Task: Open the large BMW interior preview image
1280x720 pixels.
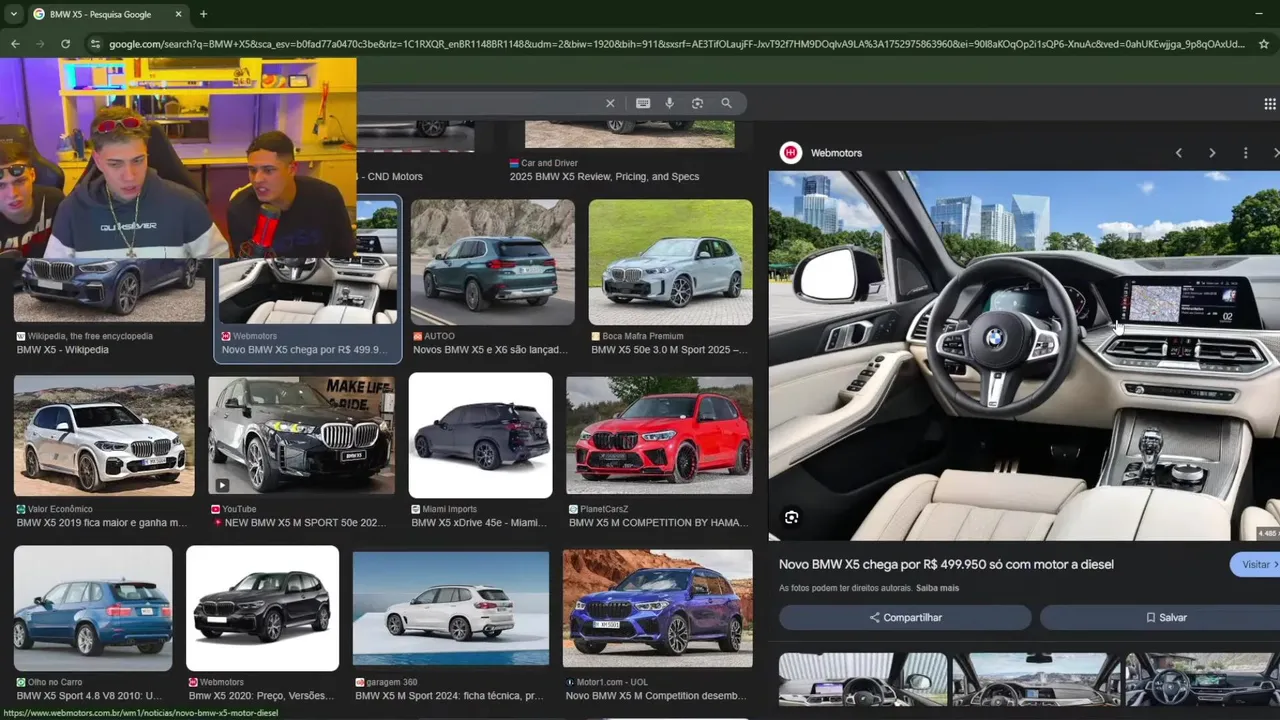Action: coord(1024,356)
